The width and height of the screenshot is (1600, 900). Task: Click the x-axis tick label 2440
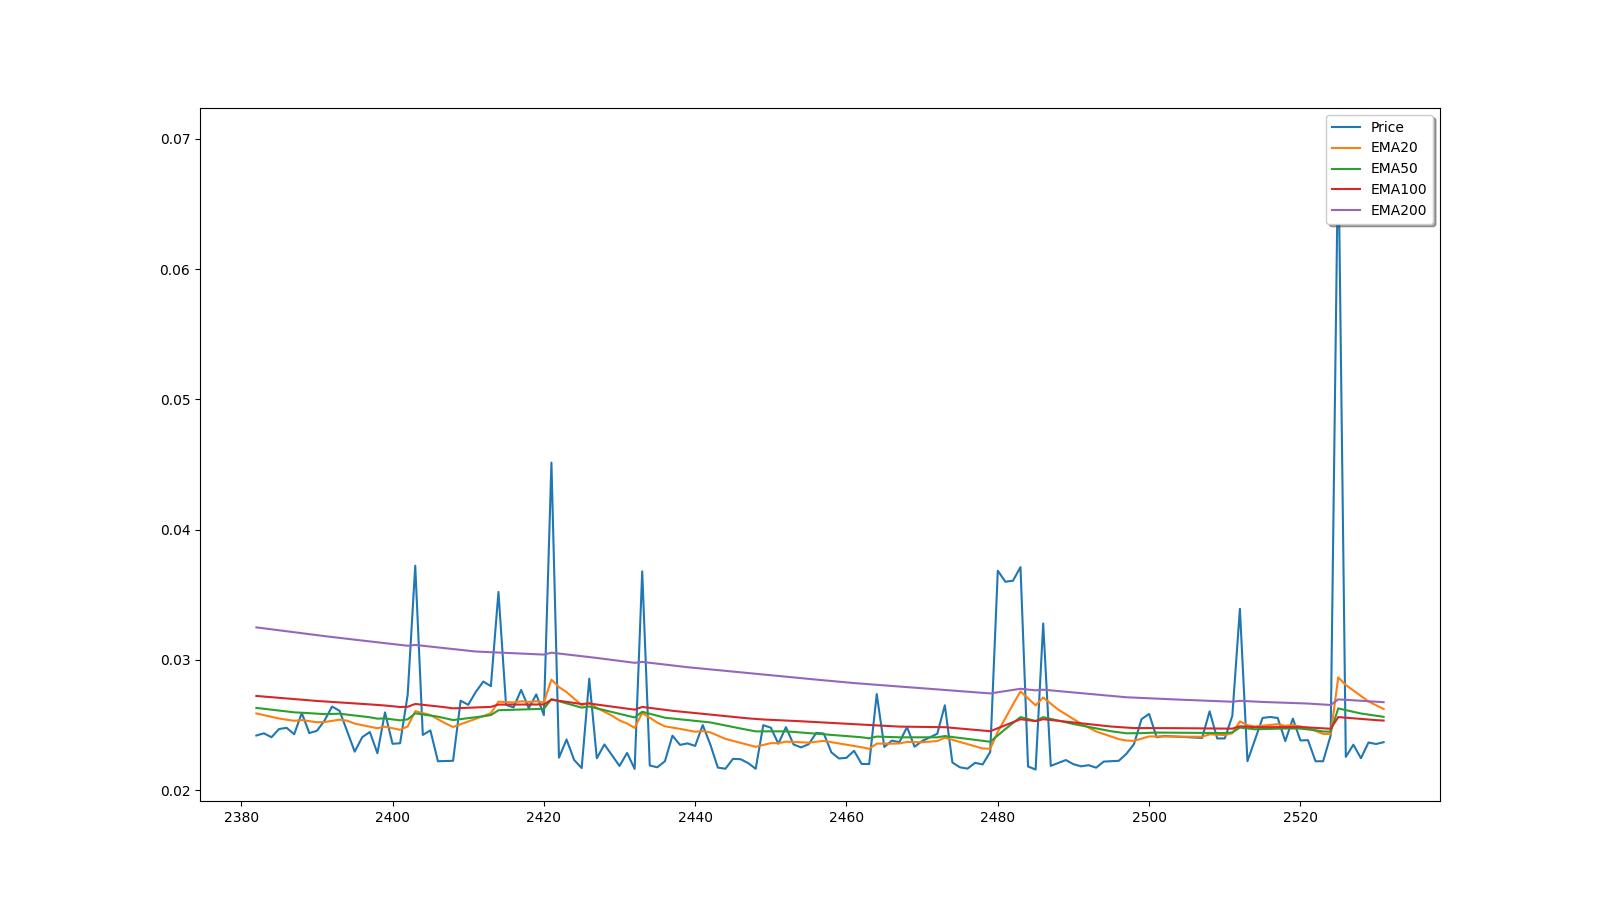pyautogui.click(x=695, y=817)
